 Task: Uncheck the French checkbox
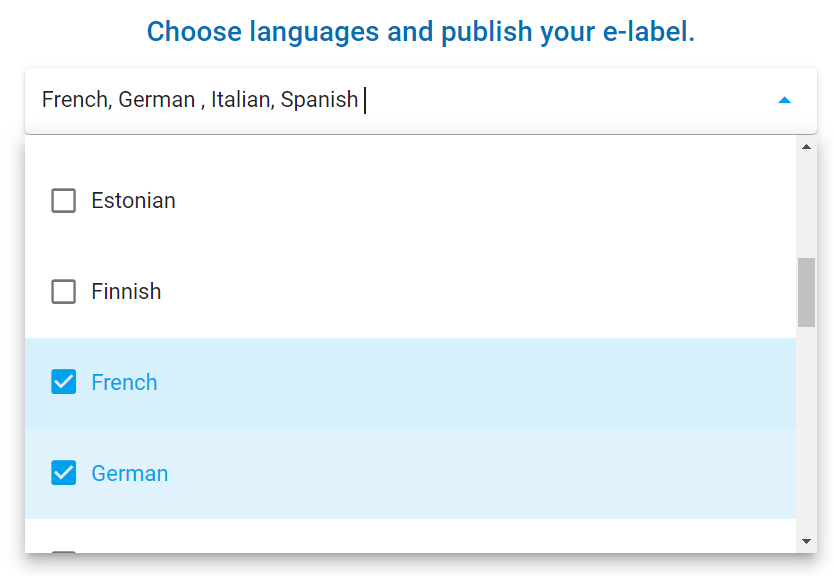64,383
